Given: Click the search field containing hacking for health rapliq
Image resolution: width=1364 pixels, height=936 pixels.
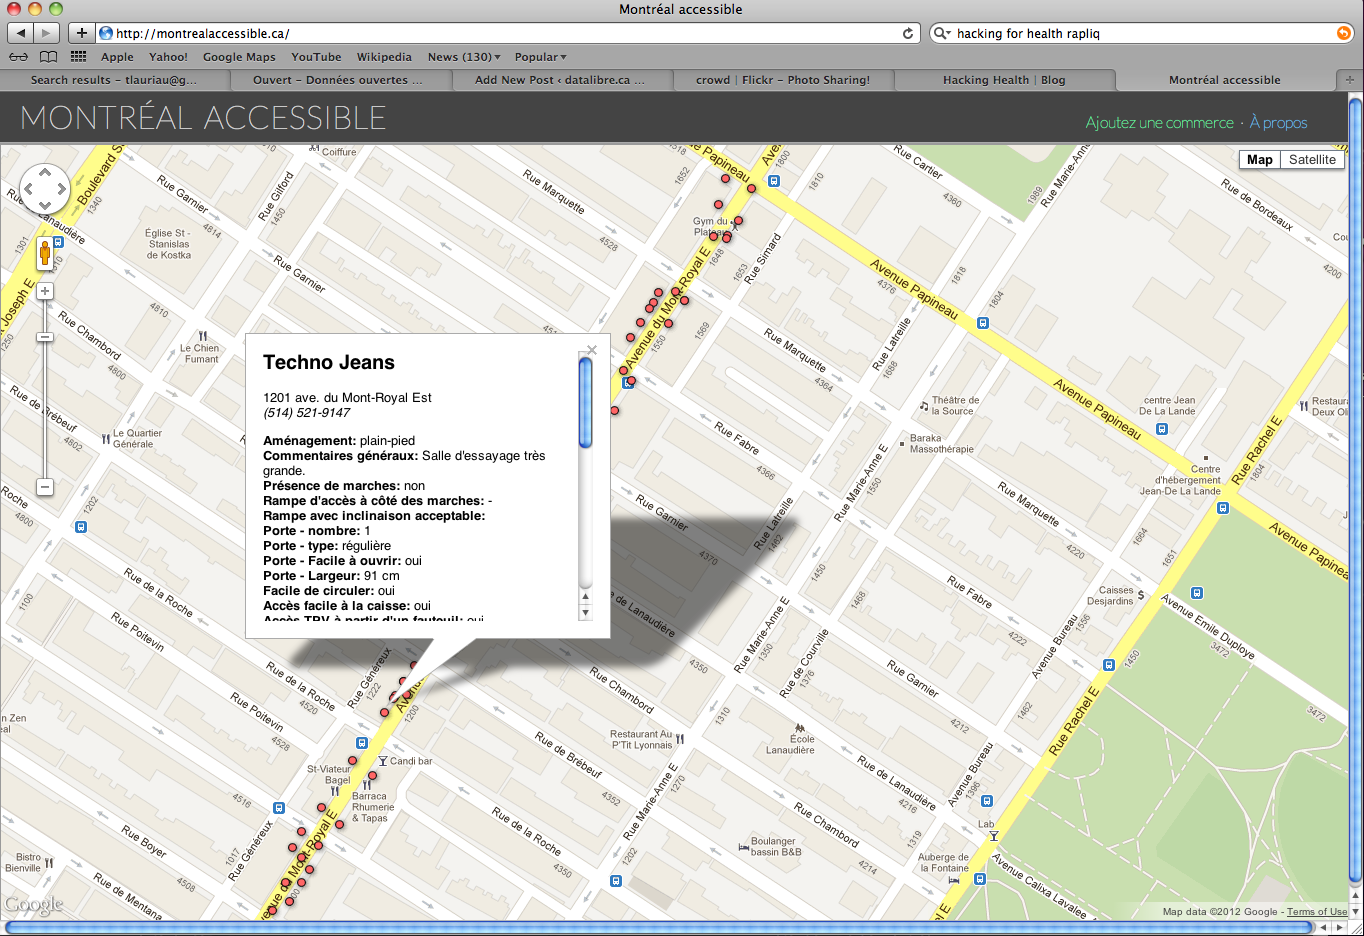Looking at the screenshot, I should coord(1142,33).
